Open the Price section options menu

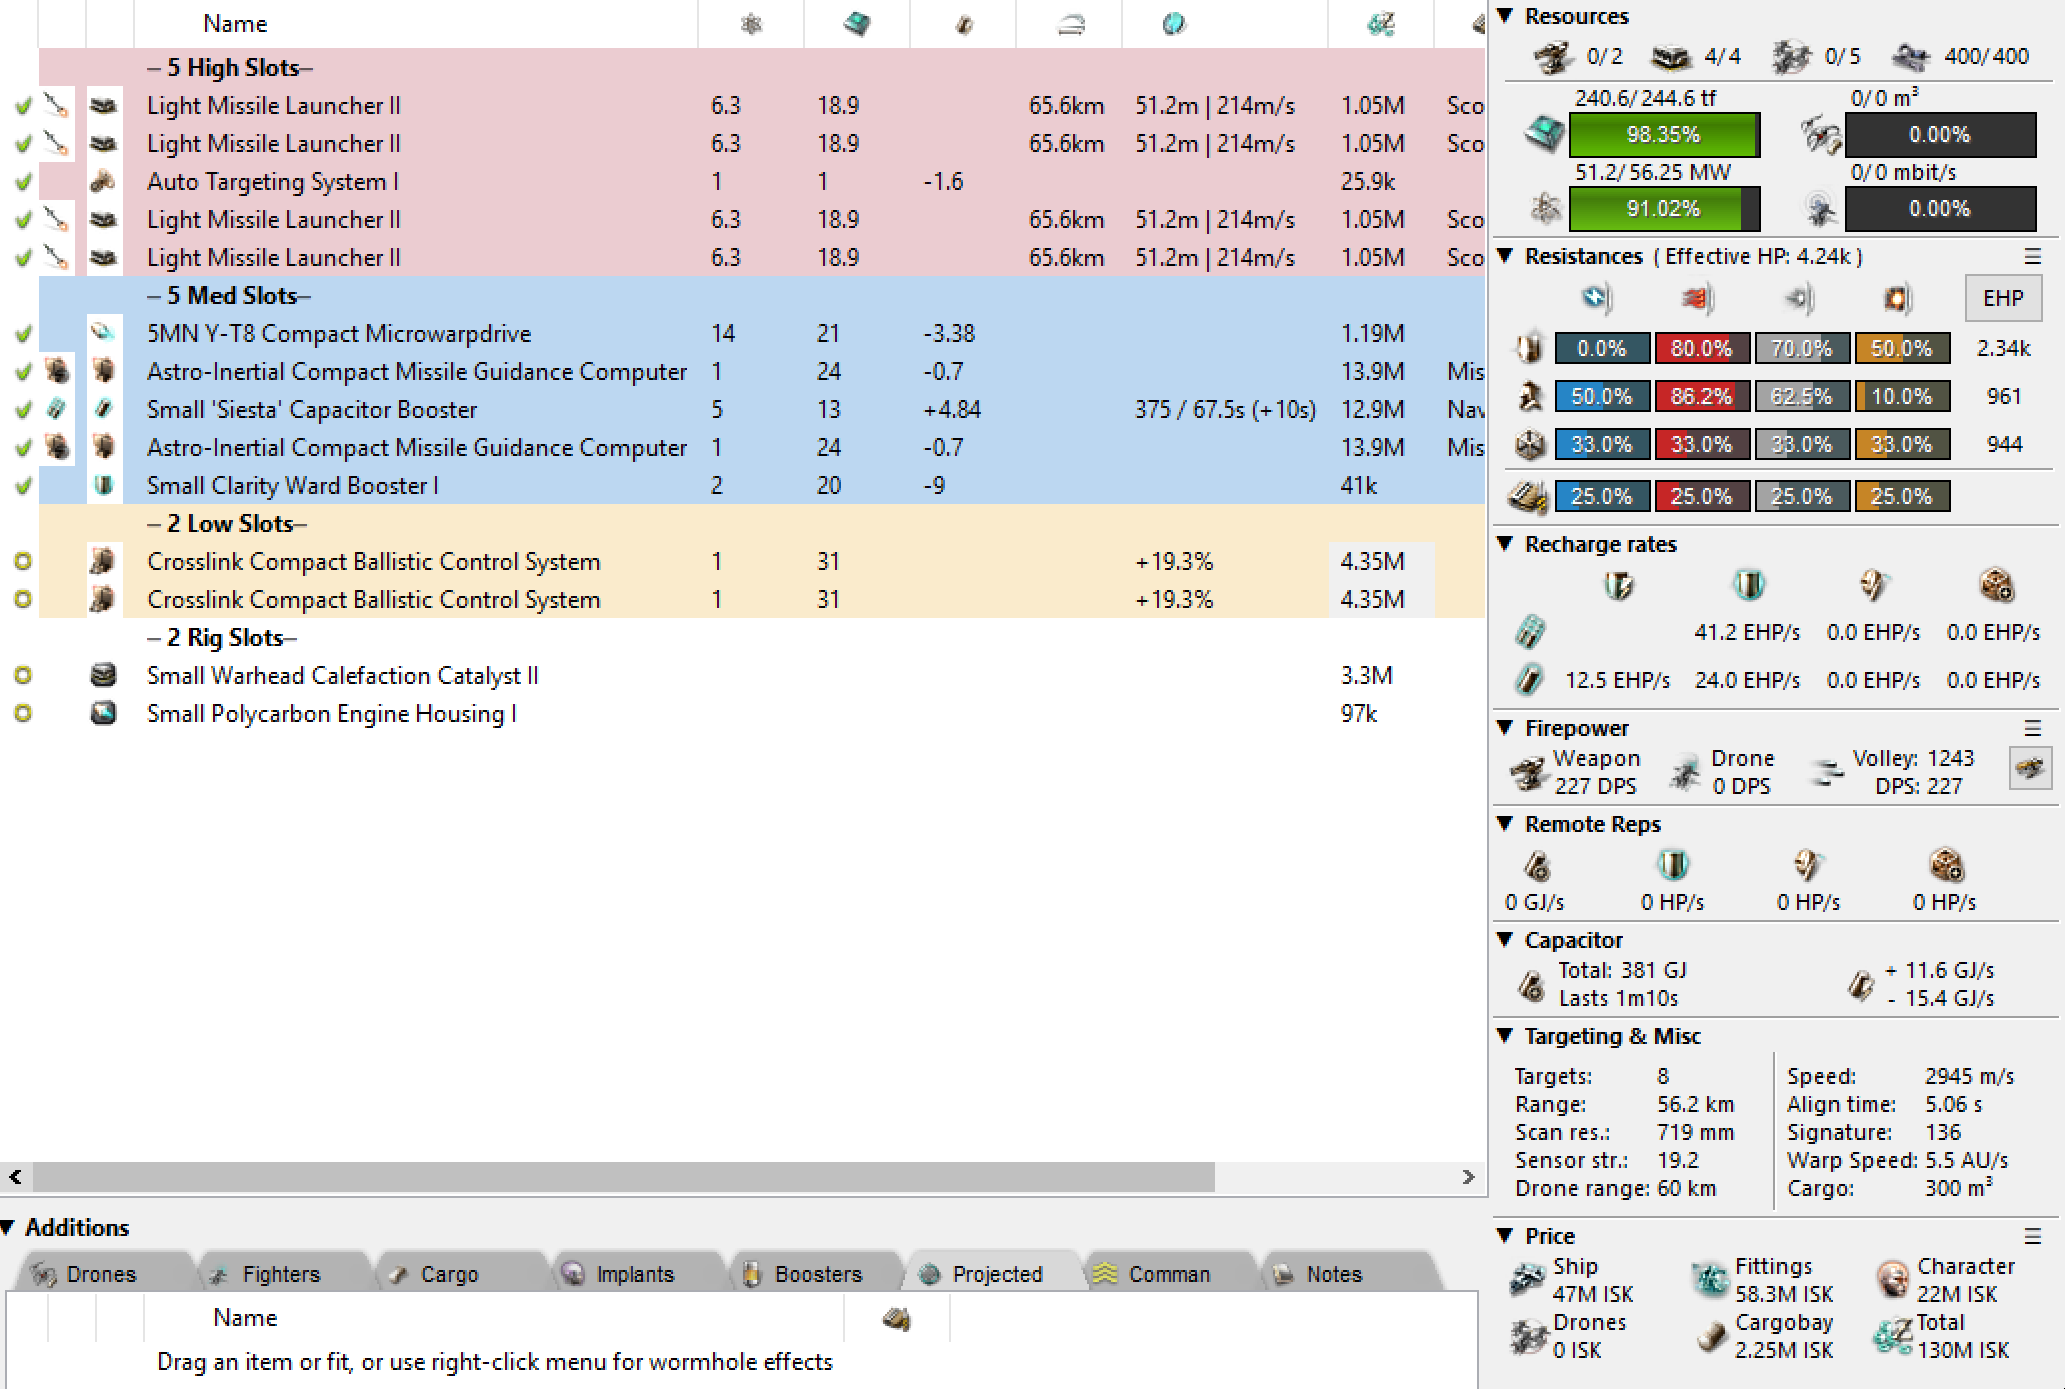point(2032,1236)
